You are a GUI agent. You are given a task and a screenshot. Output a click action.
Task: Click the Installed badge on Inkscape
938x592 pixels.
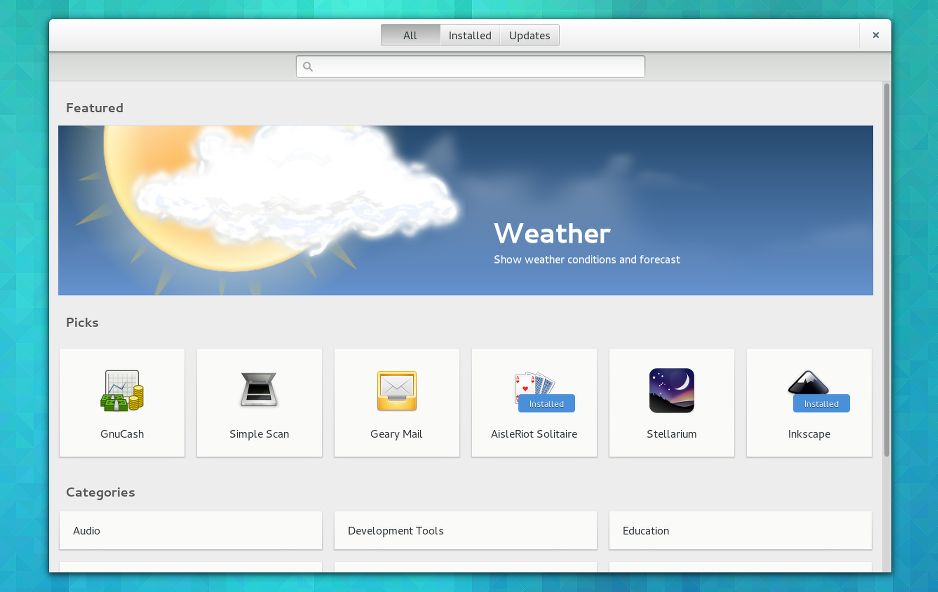[820, 404]
